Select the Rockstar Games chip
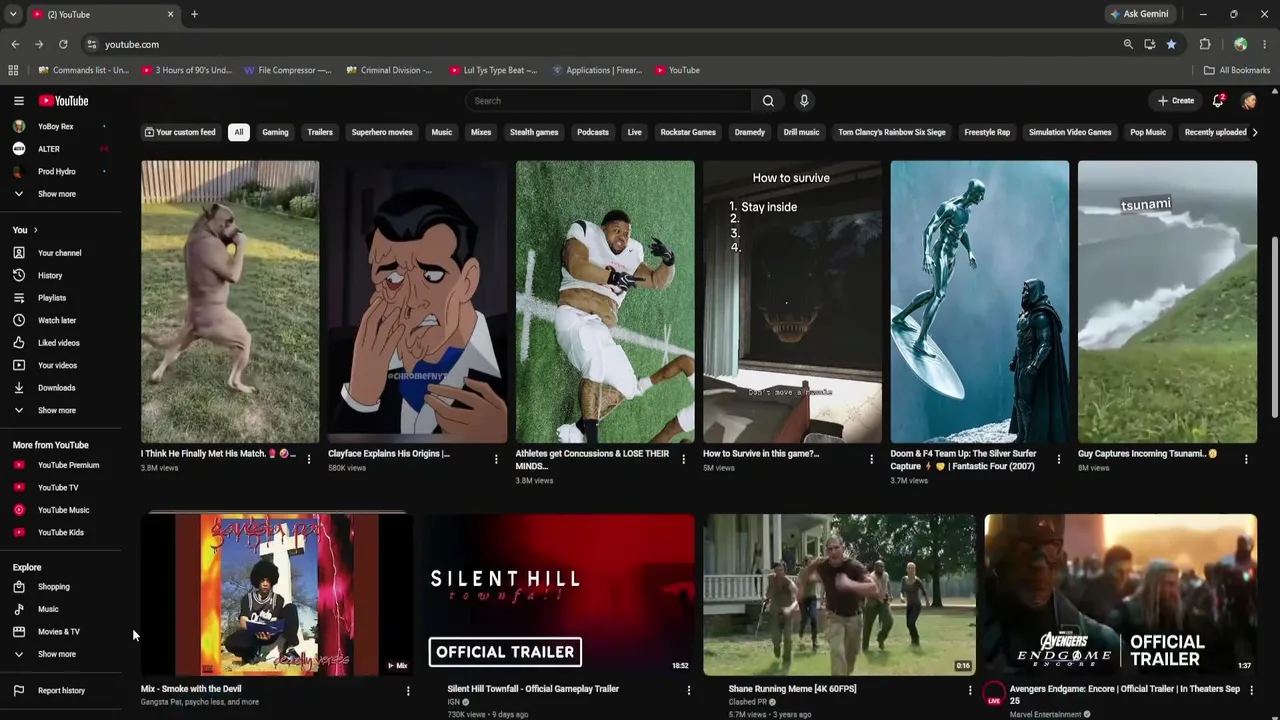1280x720 pixels. (x=688, y=132)
